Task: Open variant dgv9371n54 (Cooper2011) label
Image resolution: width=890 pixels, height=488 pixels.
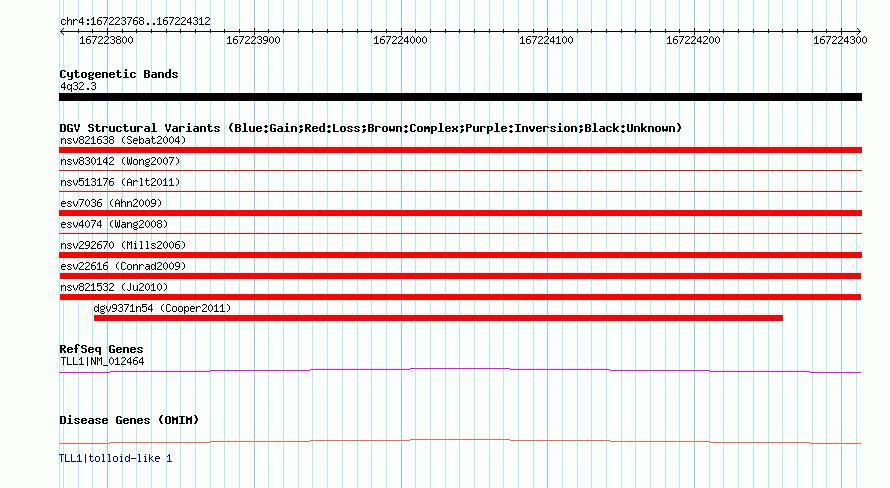Action: pyautogui.click(x=162, y=308)
